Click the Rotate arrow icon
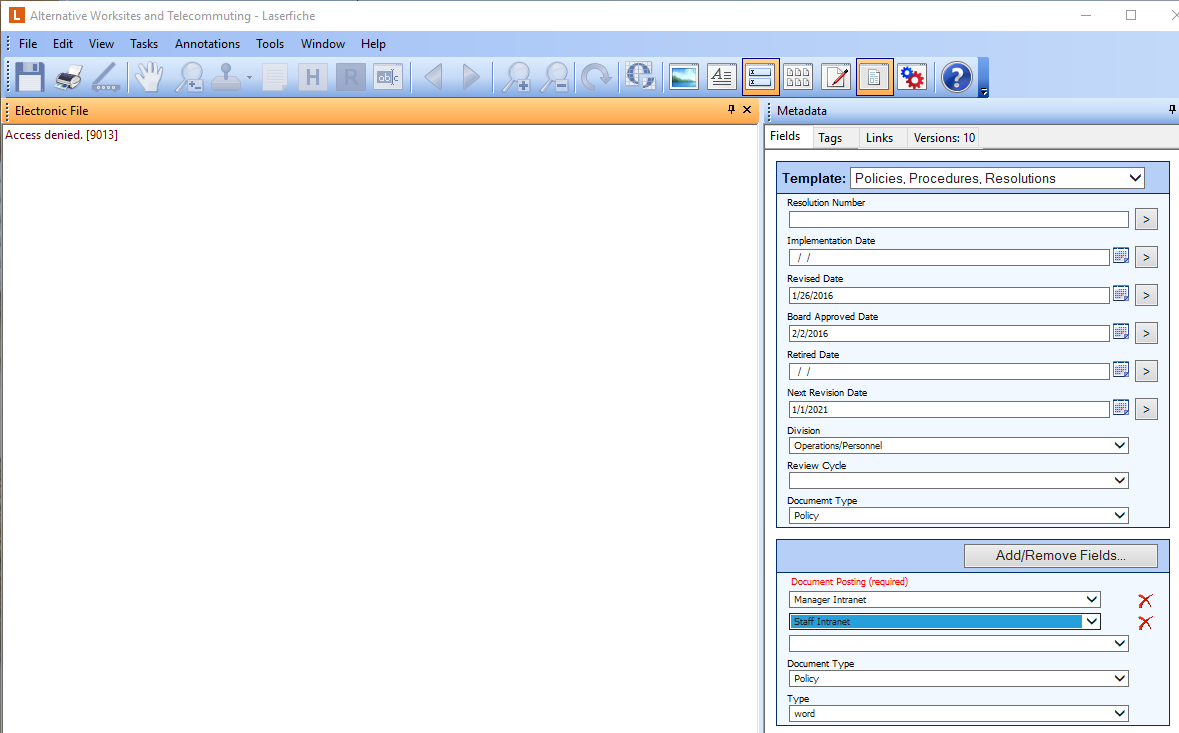Screen dimensions: 1179x733 (x=597, y=77)
